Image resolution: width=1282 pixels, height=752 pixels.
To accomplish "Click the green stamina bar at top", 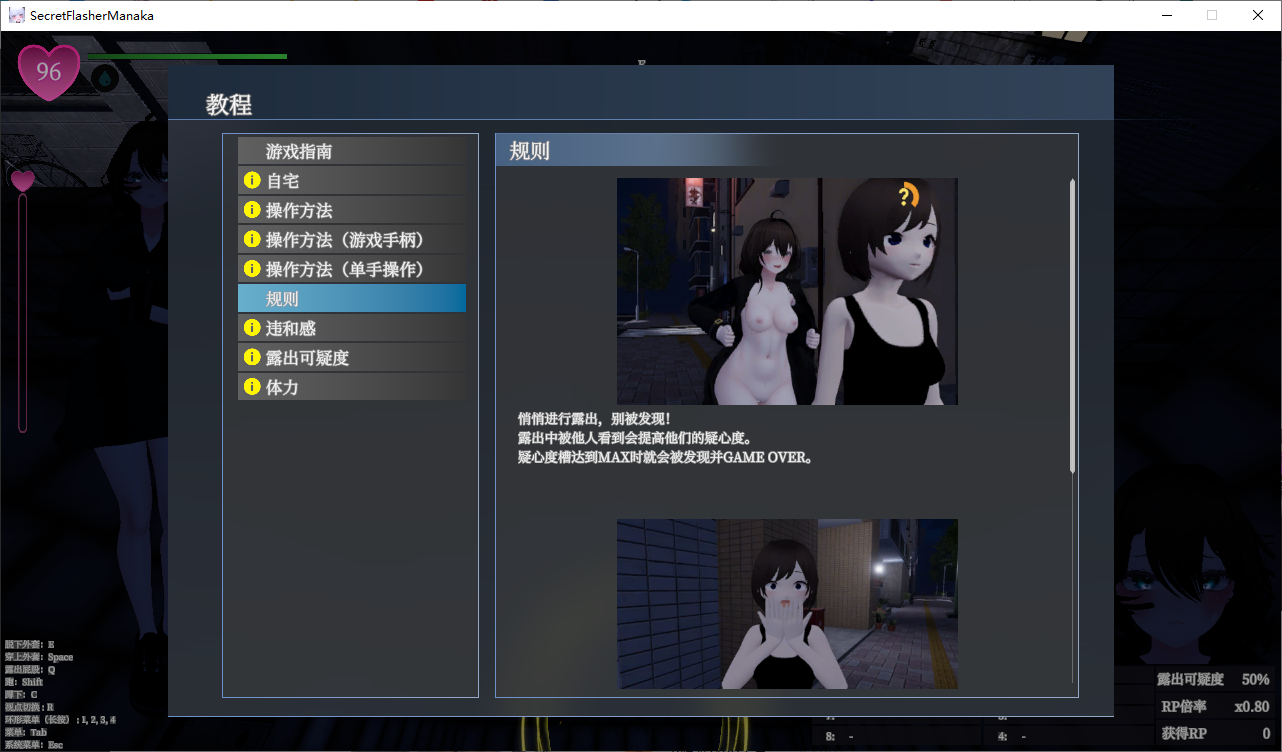I will tap(187, 57).
